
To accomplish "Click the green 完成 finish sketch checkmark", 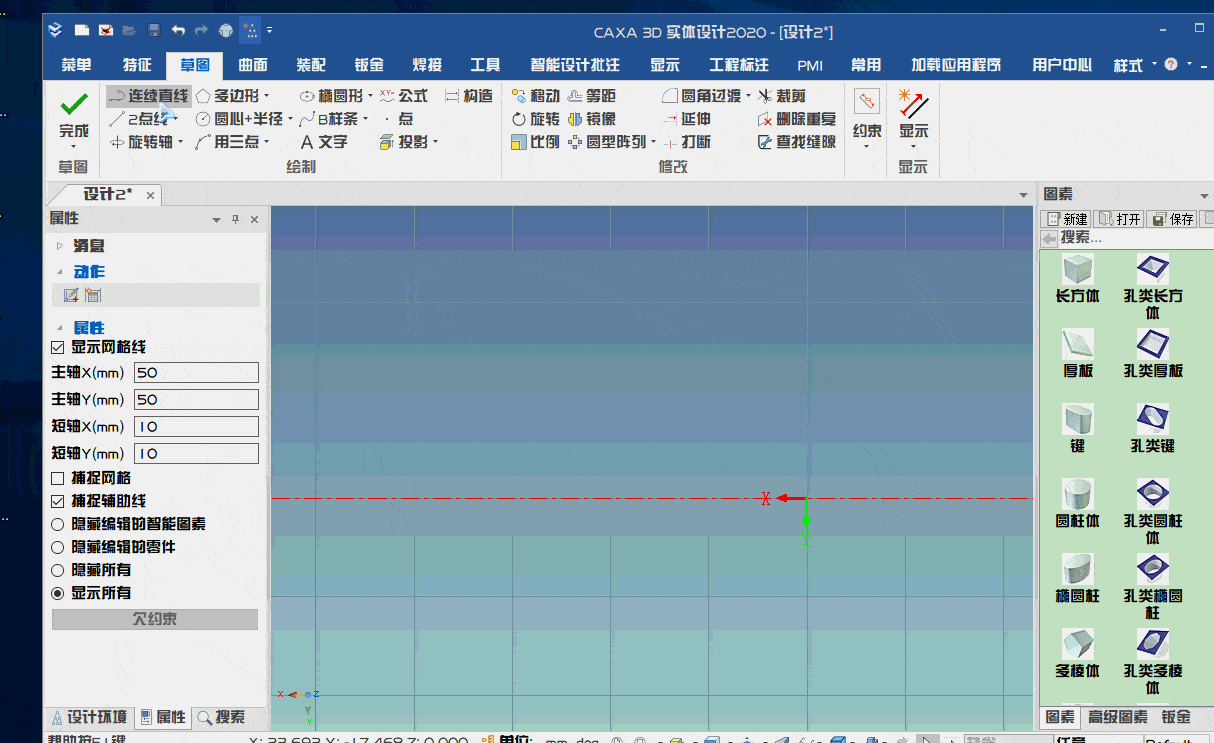I will coord(72,105).
